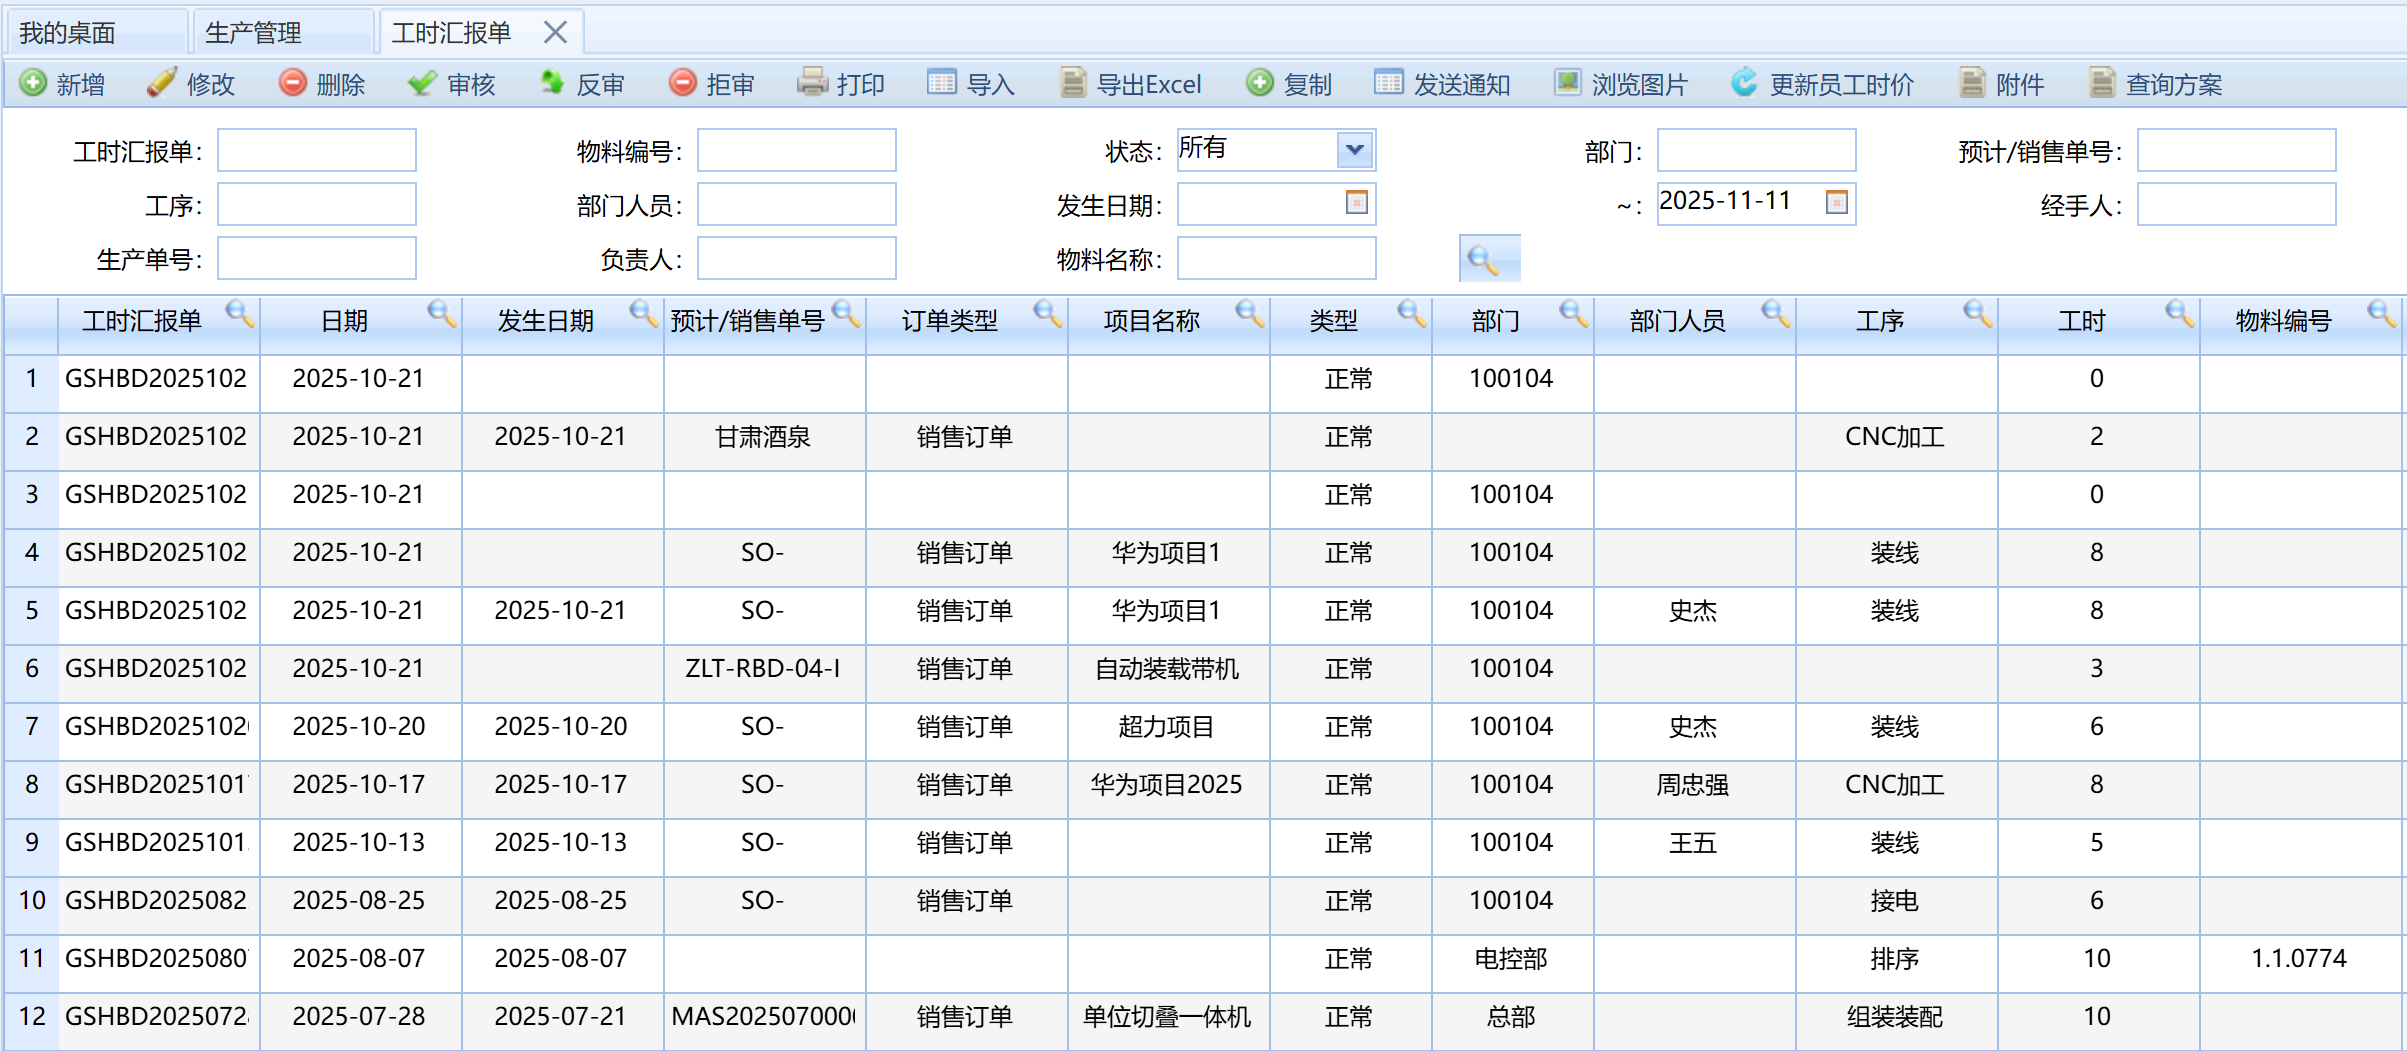Click the magnifier search button below the date filters
Image resolution: width=2407 pixels, height=1051 pixels.
point(1487,260)
